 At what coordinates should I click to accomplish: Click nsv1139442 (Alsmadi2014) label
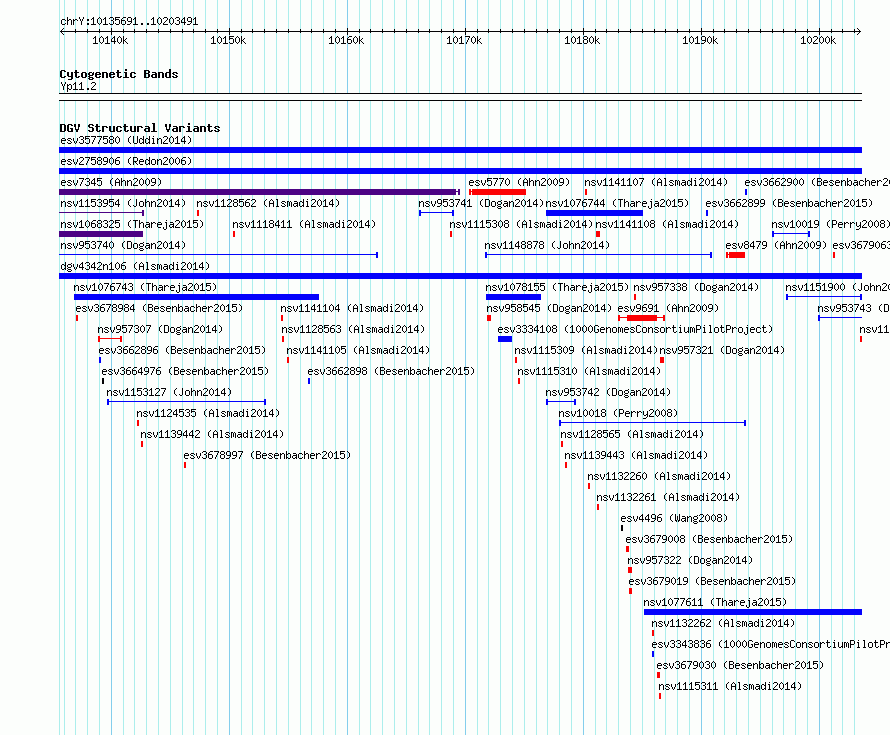pos(212,434)
